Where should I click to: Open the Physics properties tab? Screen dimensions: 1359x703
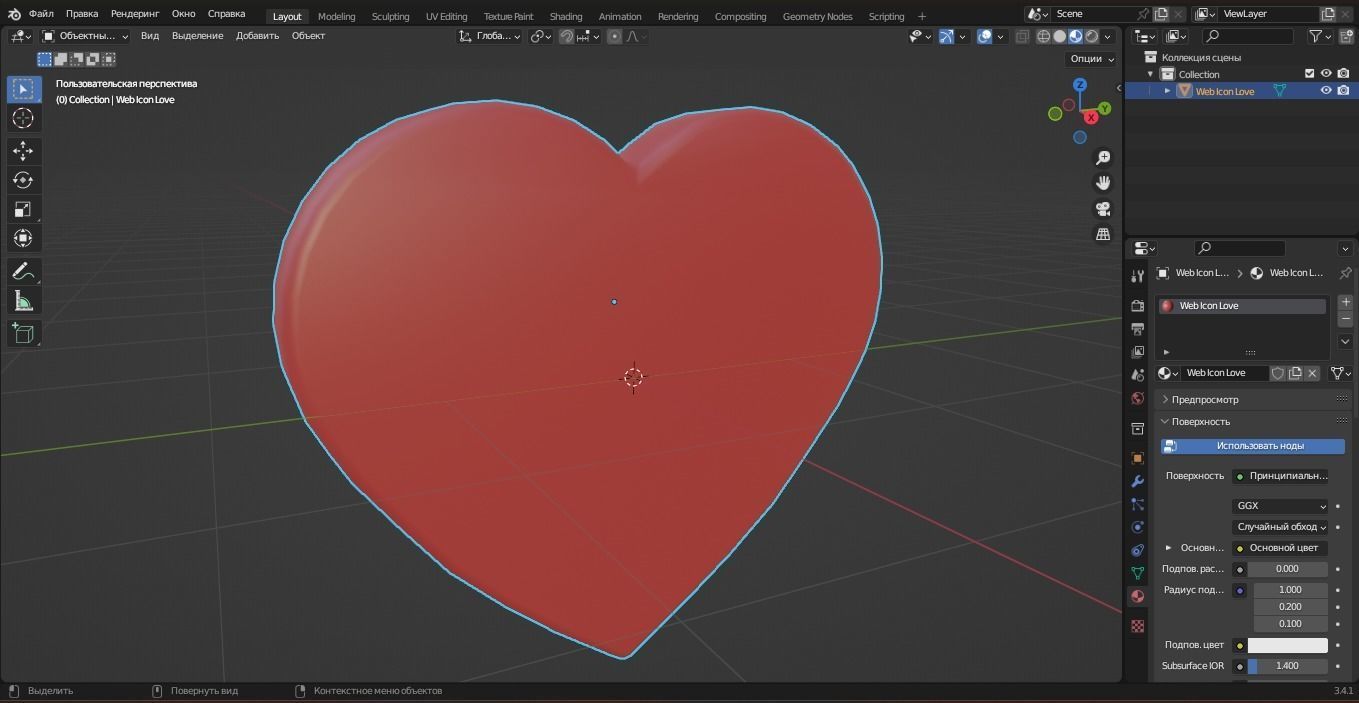tap(1137, 527)
